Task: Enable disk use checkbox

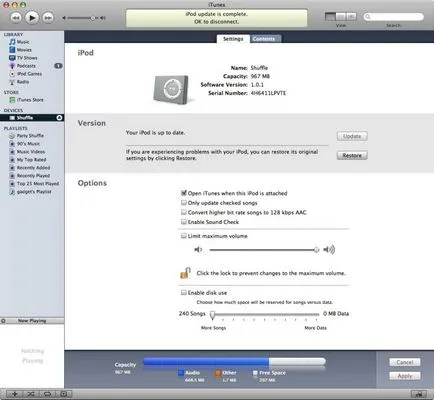Action: coord(184,293)
